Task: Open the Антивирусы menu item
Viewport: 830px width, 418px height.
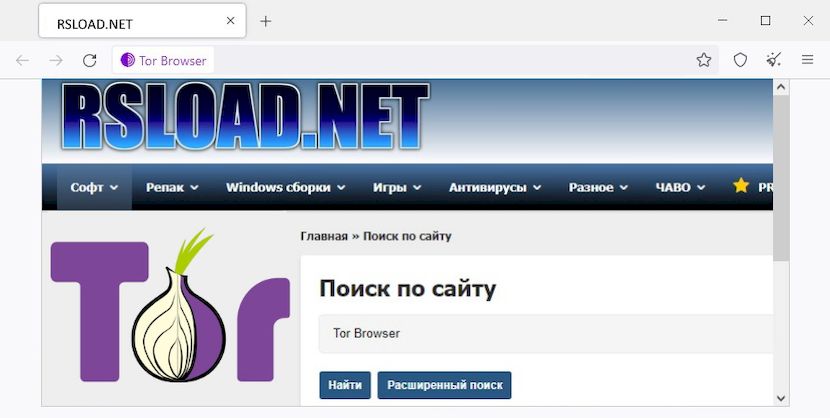Action: click(494, 187)
